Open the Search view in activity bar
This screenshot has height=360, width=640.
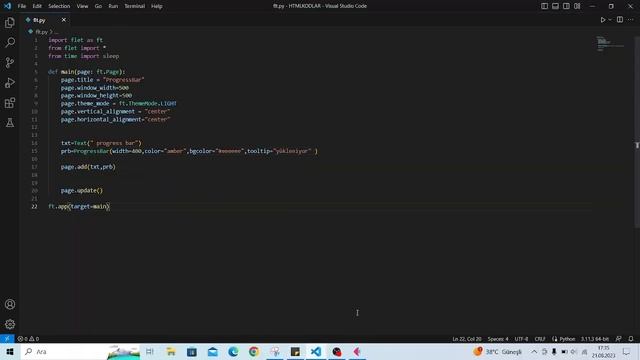click(x=10, y=42)
